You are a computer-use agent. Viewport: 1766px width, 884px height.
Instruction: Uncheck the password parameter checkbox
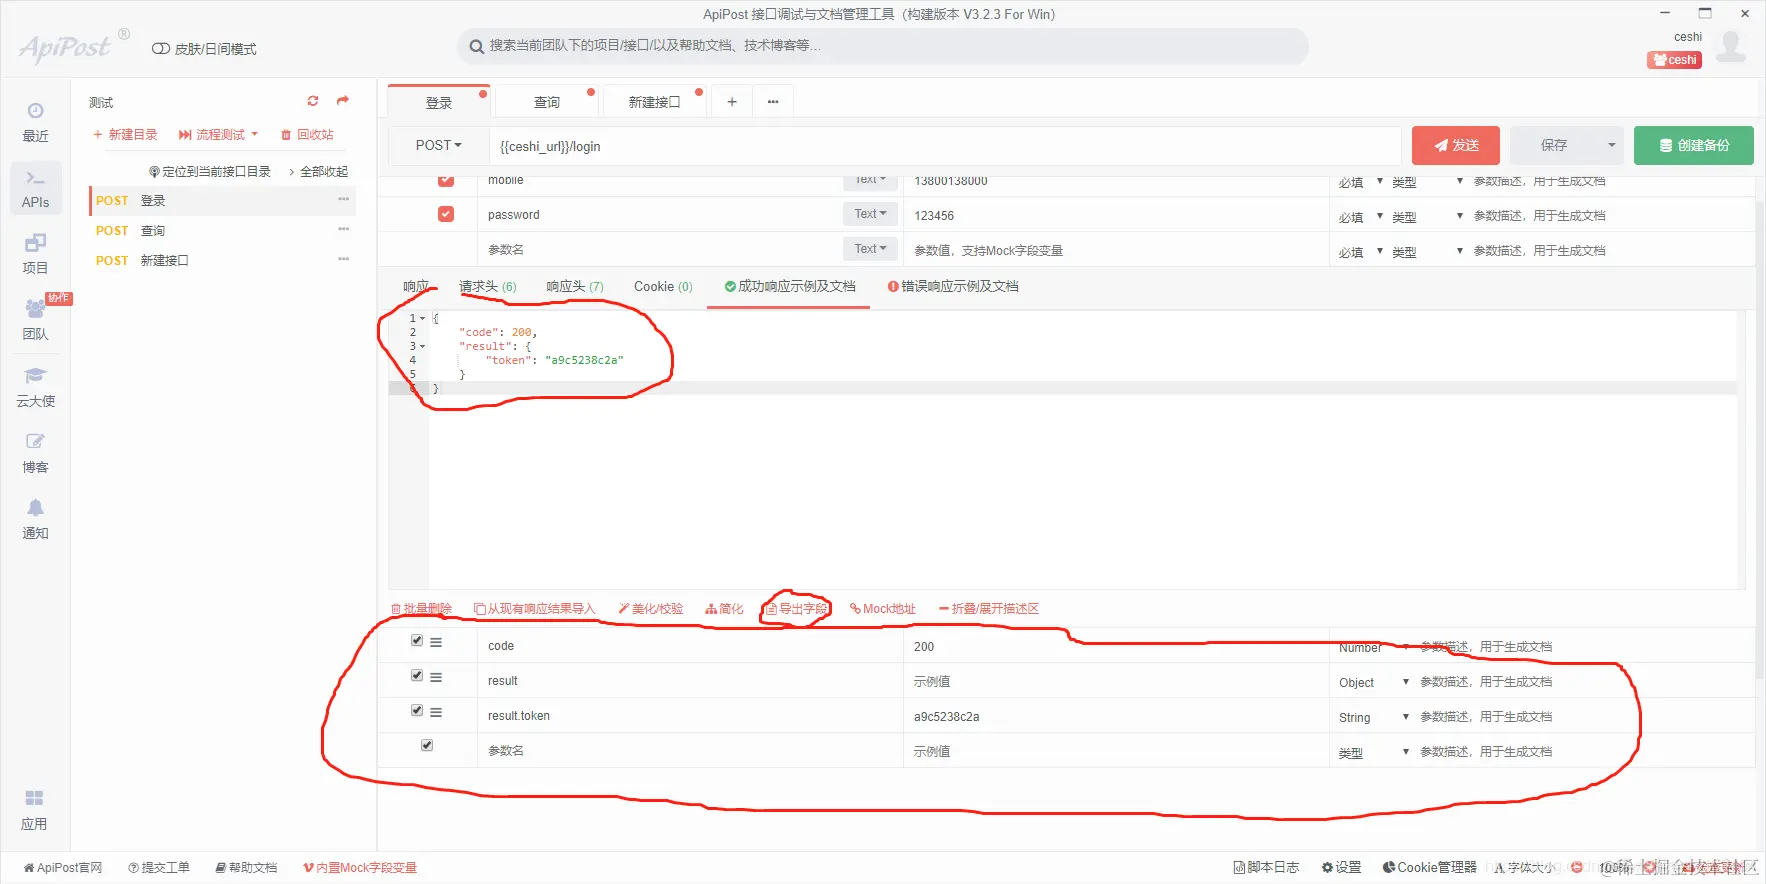tap(446, 214)
